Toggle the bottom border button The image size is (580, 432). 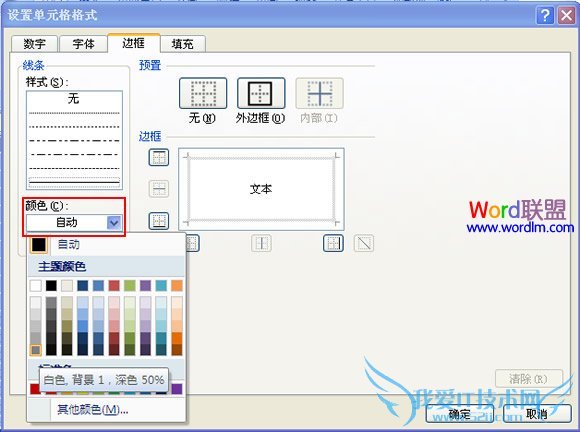(x=159, y=221)
